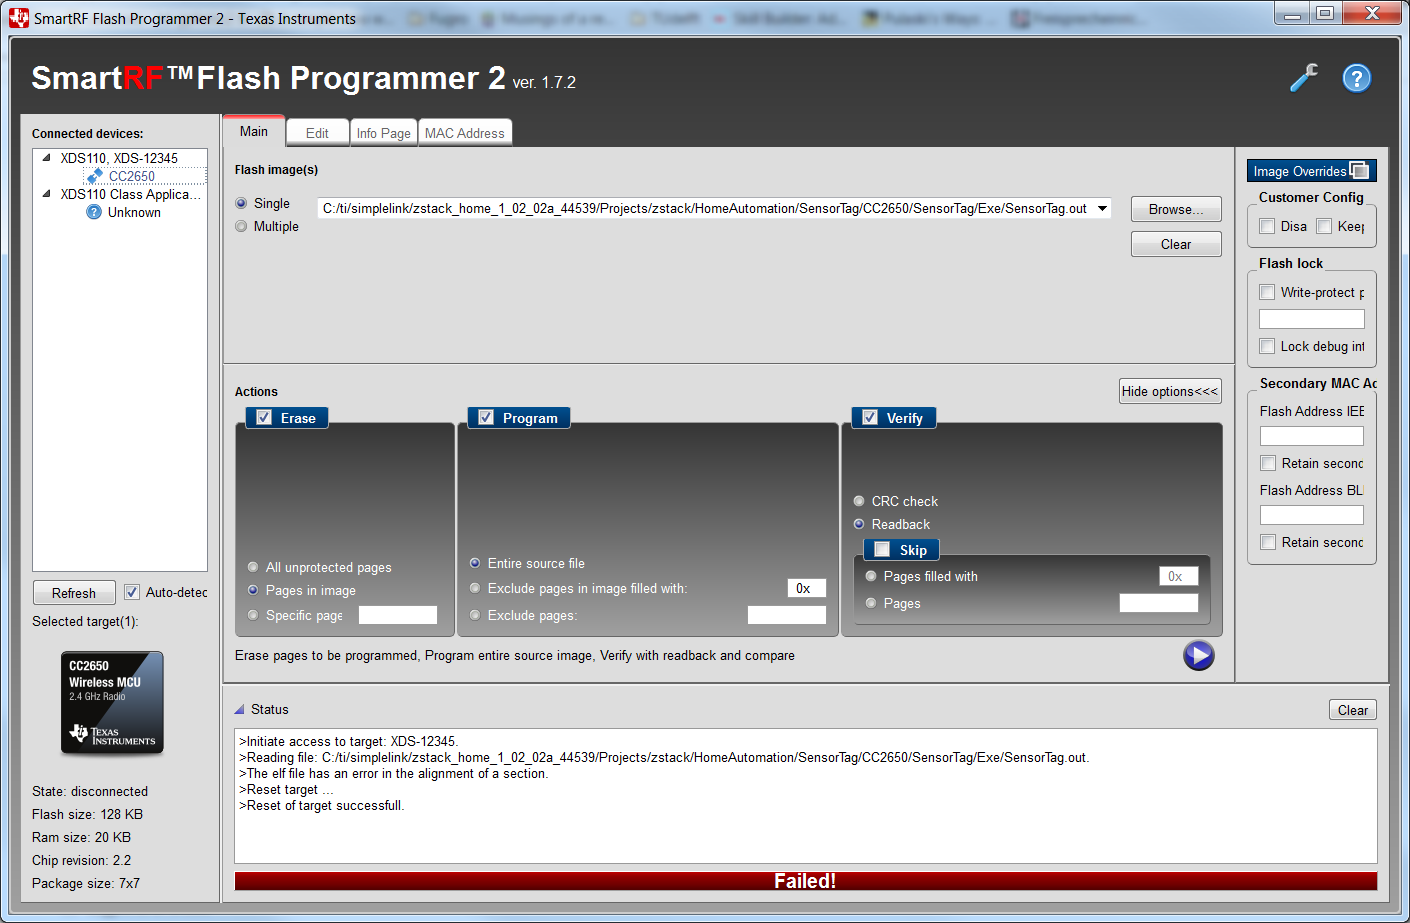Uncheck the Verify action checkbox
Image resolution: width=1410 pixels, height=923 pixels.
pyautogui.click(x=870, y=417)
